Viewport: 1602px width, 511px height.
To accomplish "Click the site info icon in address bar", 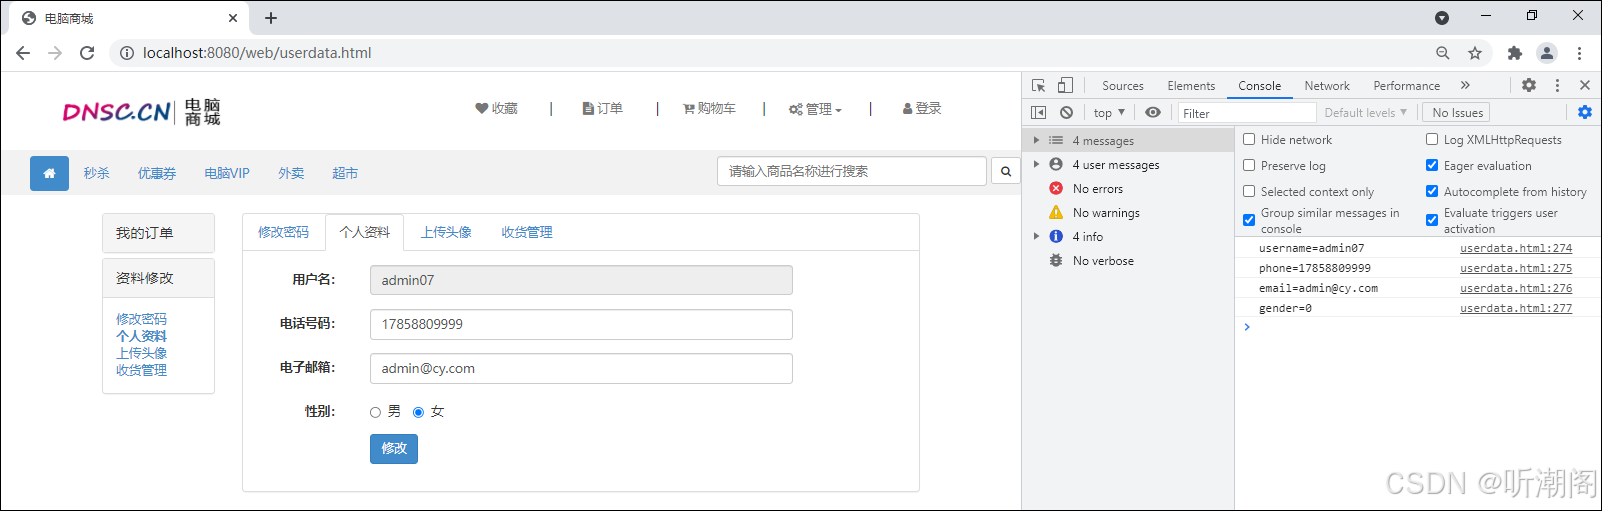I will pos(127,53).
